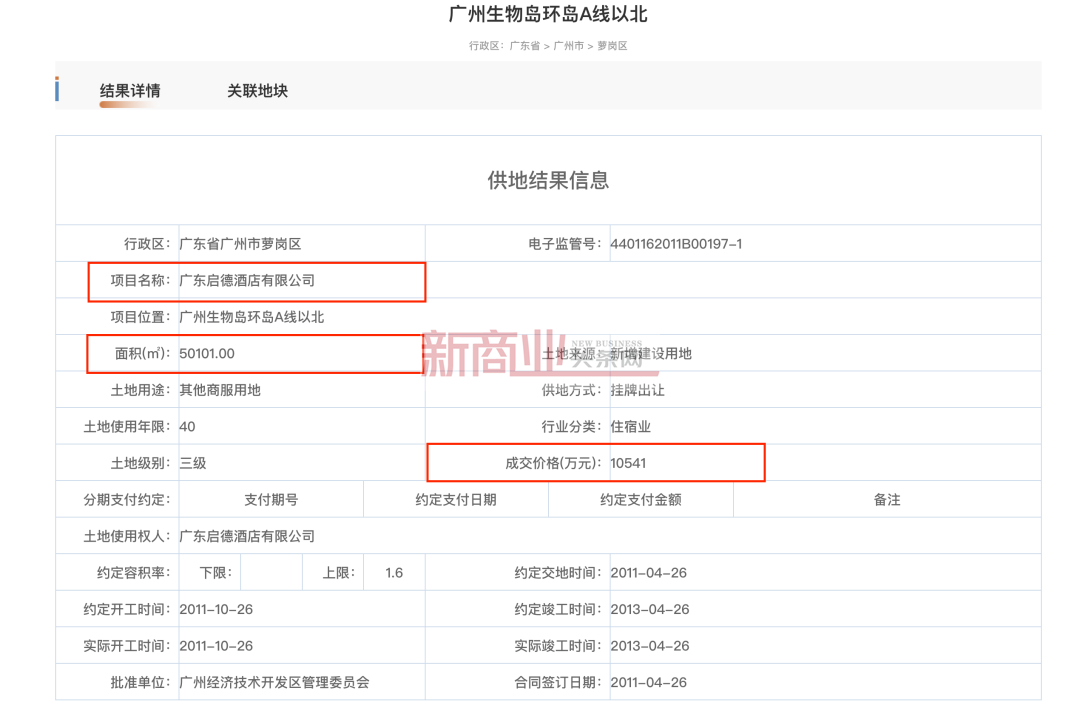
Task: Select 合同签订日期 date 2011-04-26
Action: (649, 682)
